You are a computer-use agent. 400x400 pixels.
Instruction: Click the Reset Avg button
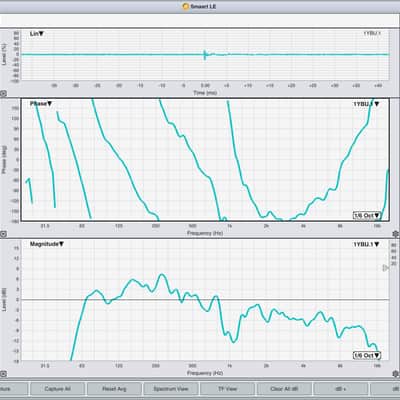(x=114, y=389)
